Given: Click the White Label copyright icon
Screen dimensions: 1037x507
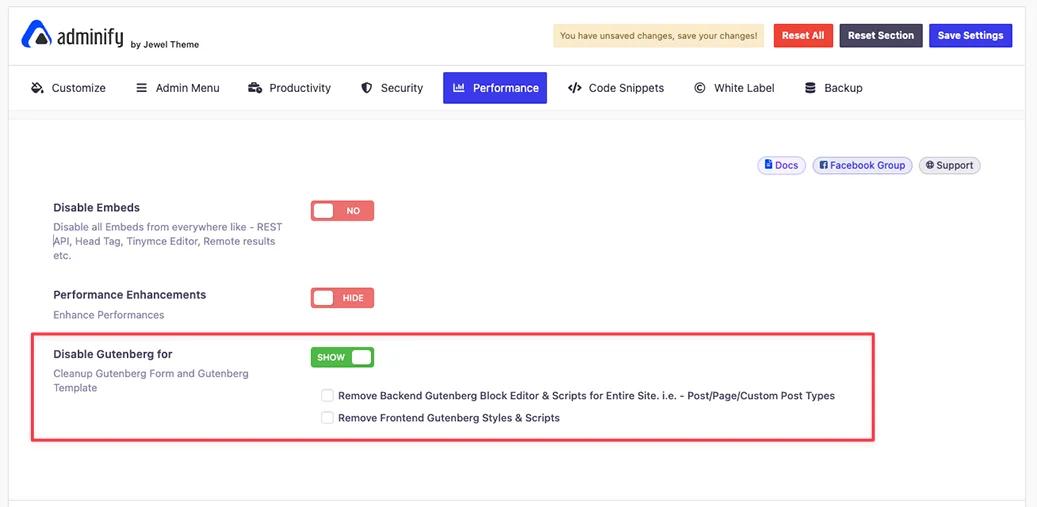Looking at the screenshot, I should (x=700, y=88).
